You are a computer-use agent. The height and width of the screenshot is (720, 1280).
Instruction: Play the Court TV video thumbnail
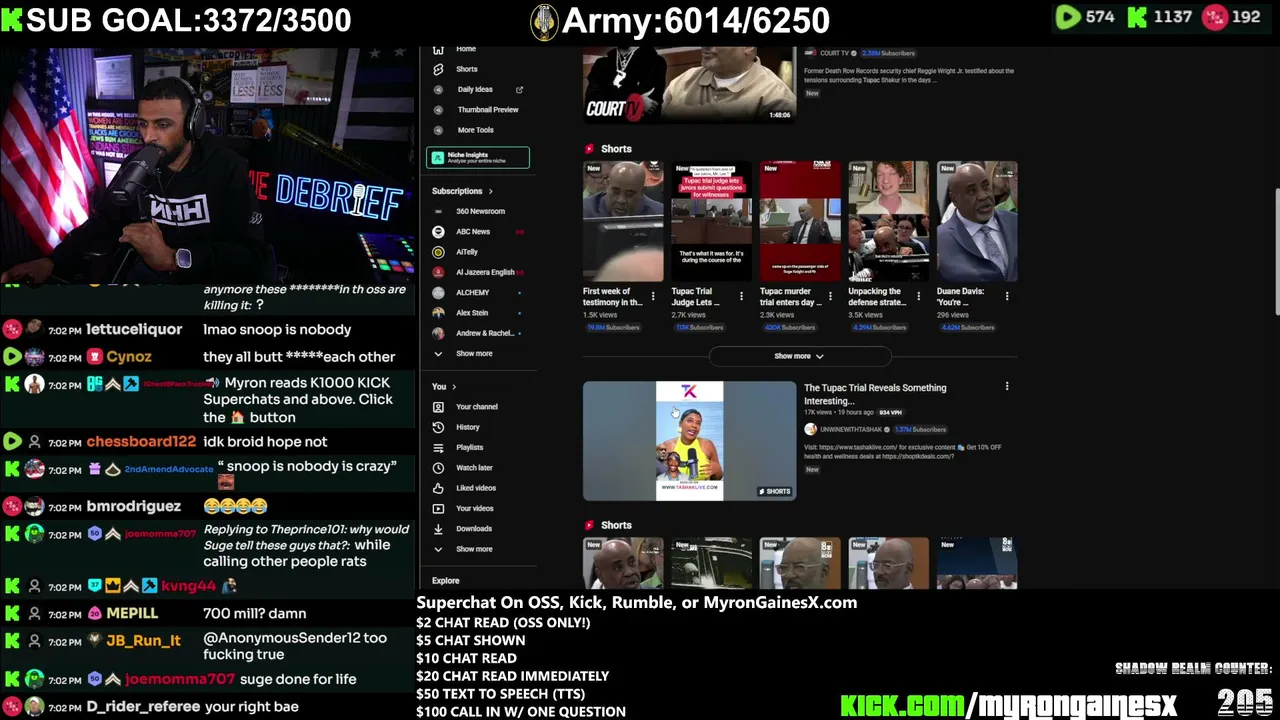pos(689,84)
